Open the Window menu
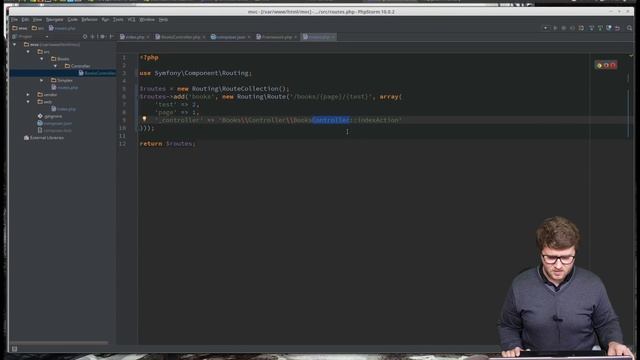The width and height of the screenshot is (640, 360). point(147,20)
